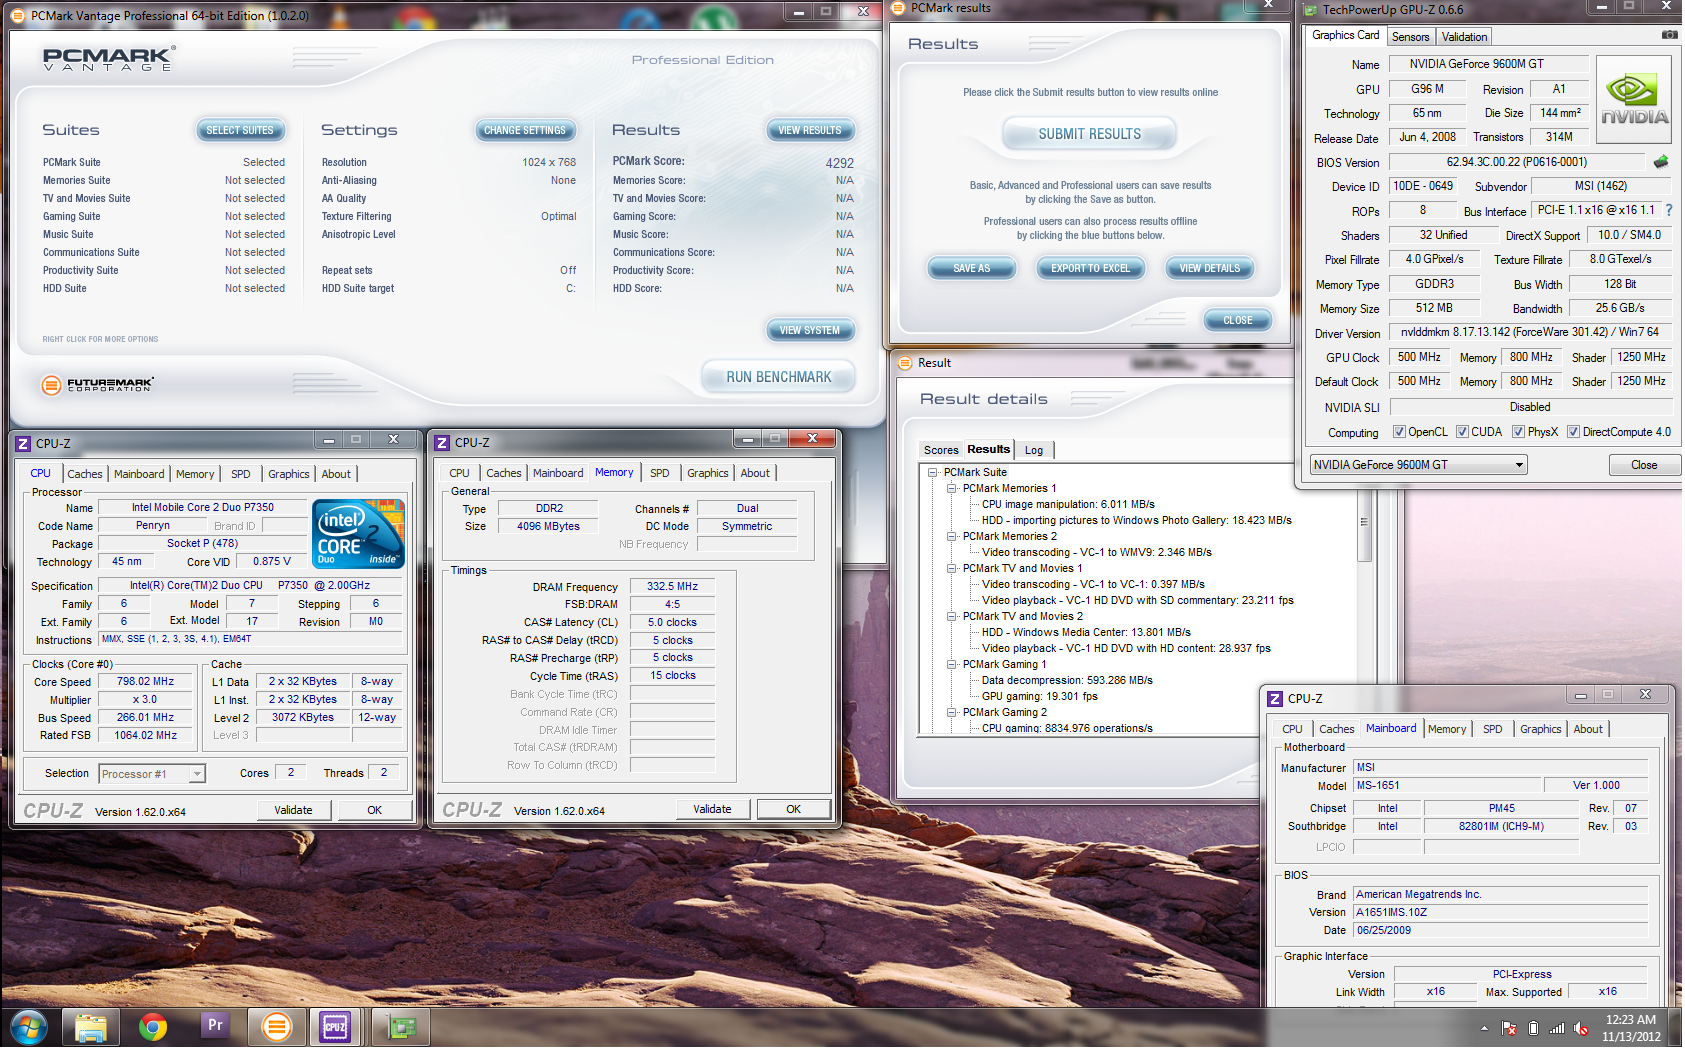1685x1050 pixels.
Task: Click the VIEW DETAILS button
Action: pos(1210,269)
